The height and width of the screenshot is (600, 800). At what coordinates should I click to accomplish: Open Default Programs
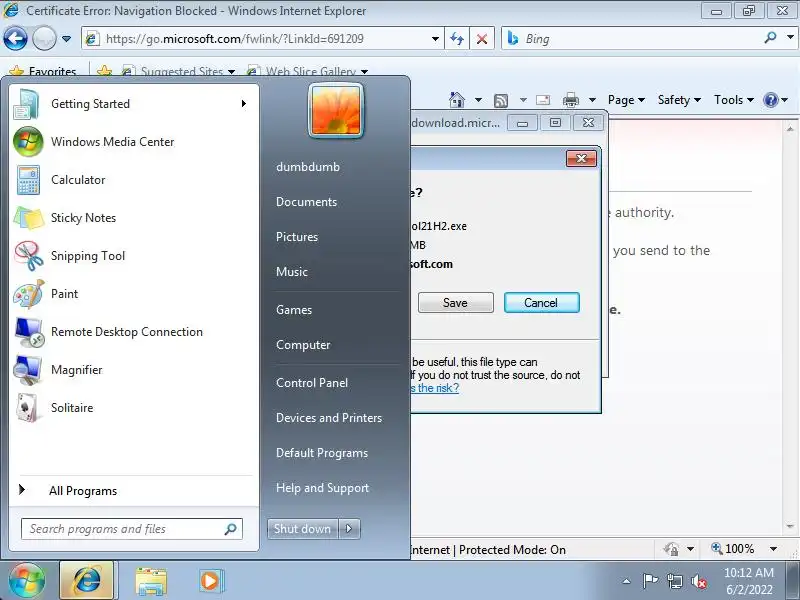pos(322,453)
